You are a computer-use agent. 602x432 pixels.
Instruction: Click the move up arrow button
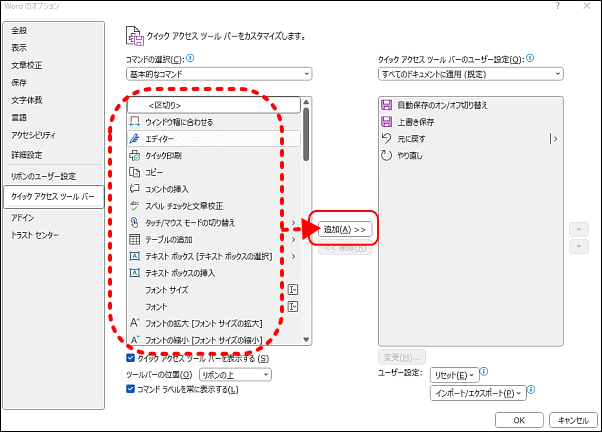click(x=579, y=230)
